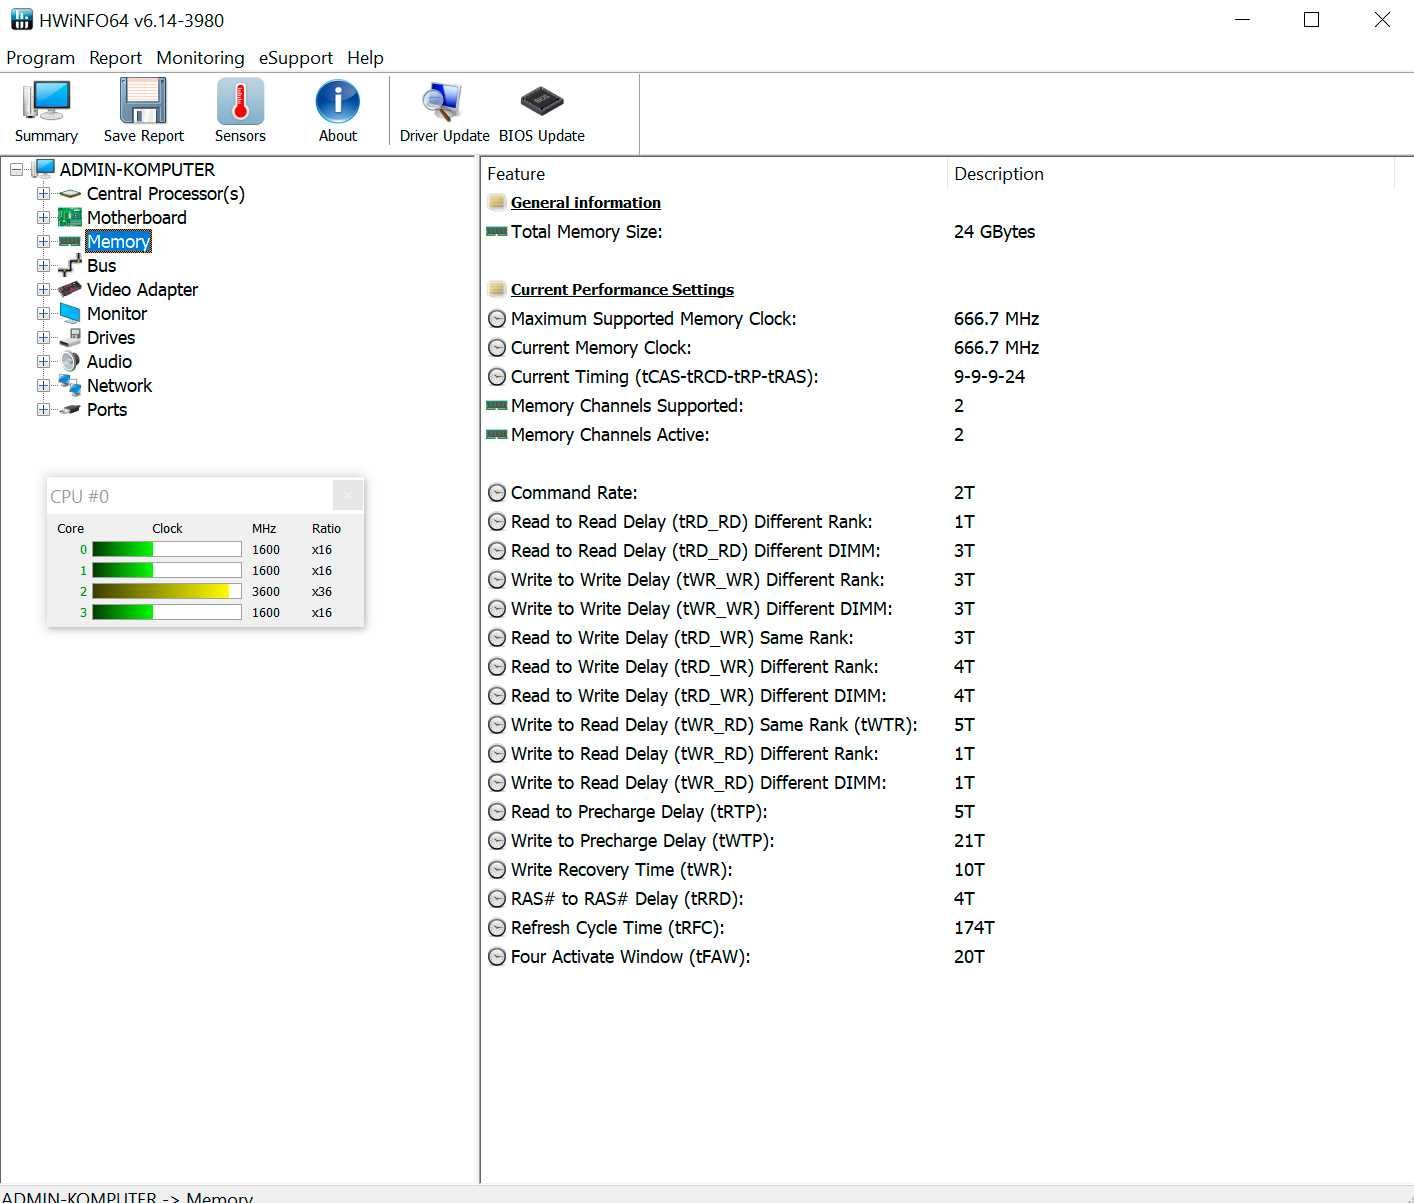This screenshot has width=1414, height=1203.
Task: Select ADMIN-KOMPUTER root item
Action: (x=137, y=170)
